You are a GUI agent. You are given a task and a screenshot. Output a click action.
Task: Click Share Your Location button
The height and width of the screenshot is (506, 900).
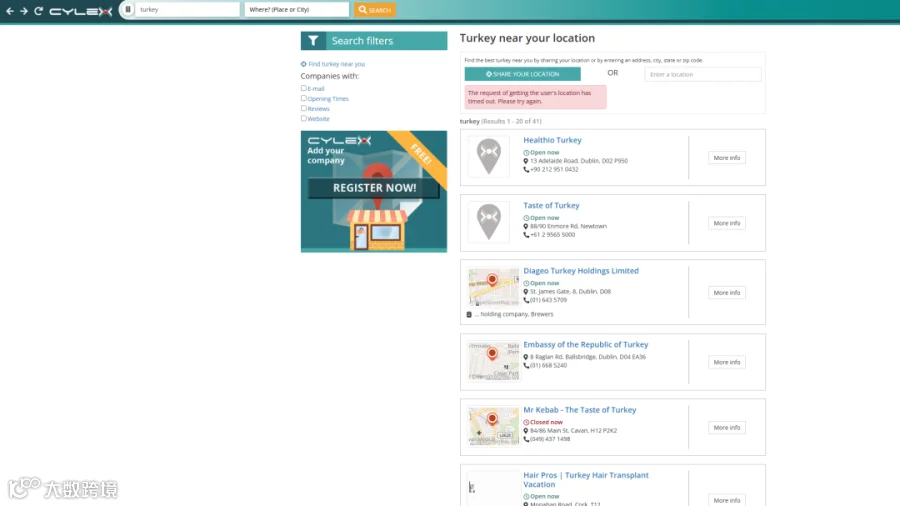coord(522,74)
